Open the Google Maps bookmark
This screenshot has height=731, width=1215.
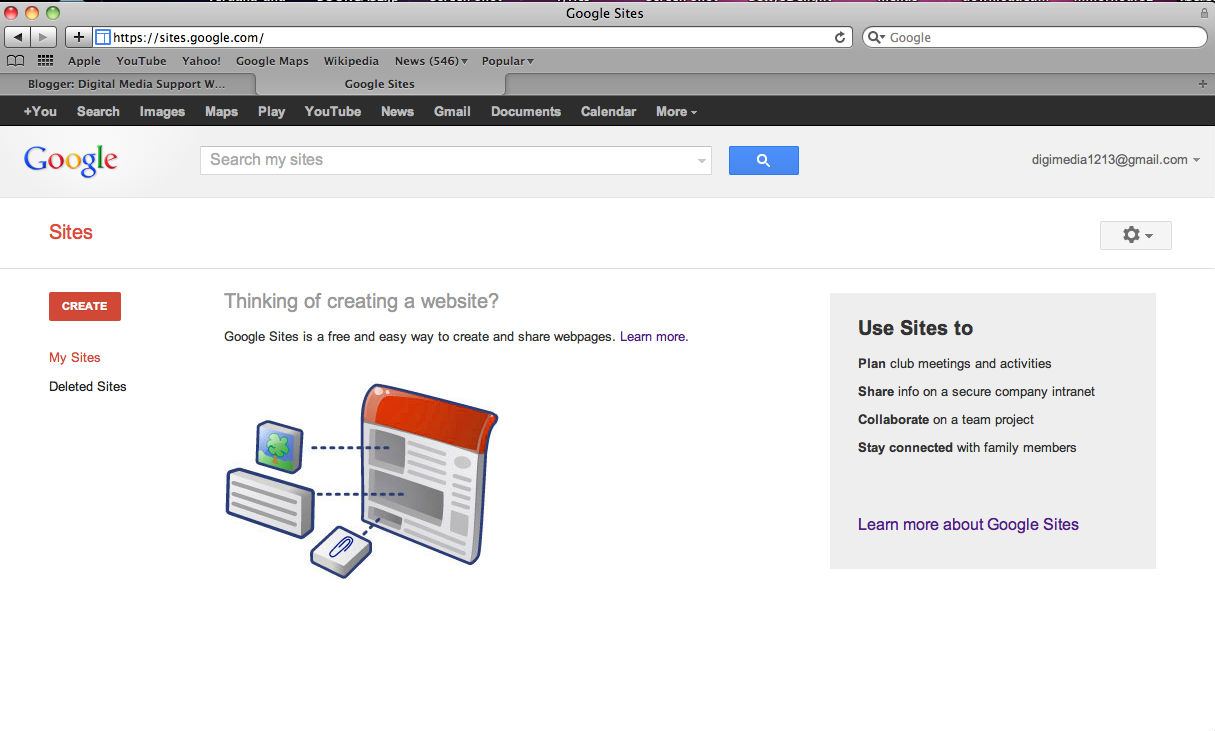pyautogui.click(x=272, y=61)
